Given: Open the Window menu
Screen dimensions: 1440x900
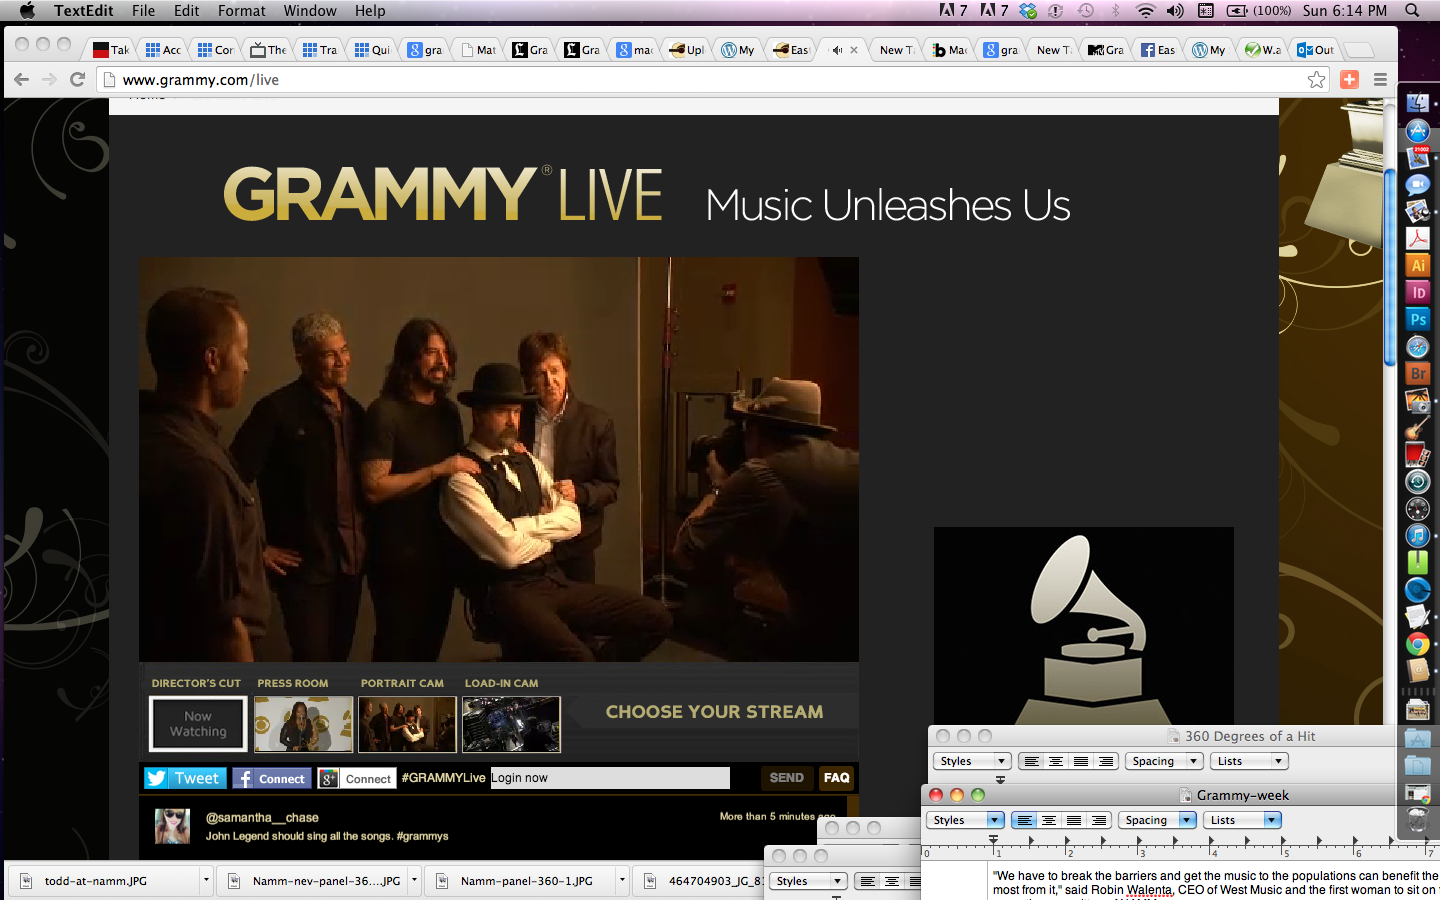Looking at the screenshot, I should (310, 11).
